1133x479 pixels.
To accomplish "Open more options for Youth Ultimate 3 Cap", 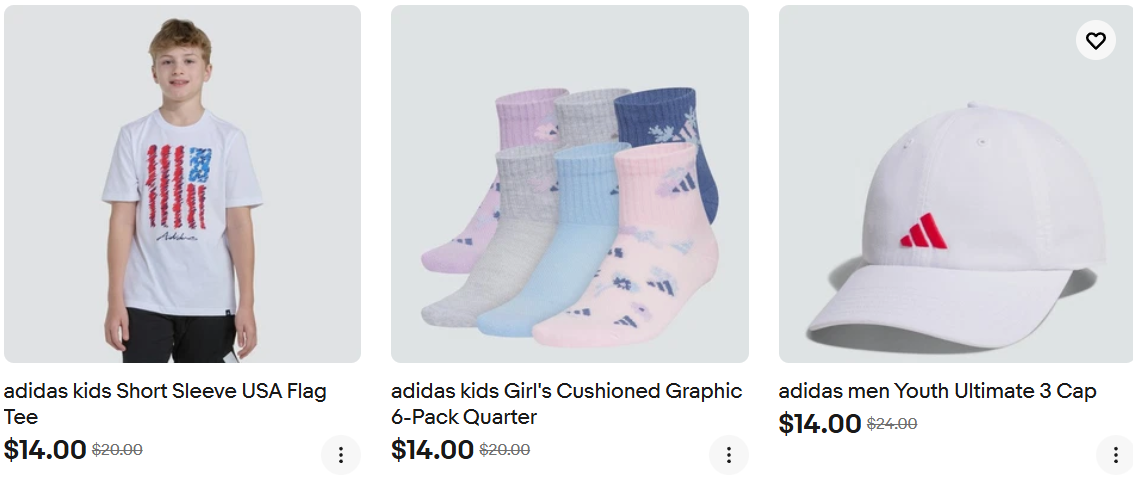I will pyautogui.click(x=1116, y=455).
